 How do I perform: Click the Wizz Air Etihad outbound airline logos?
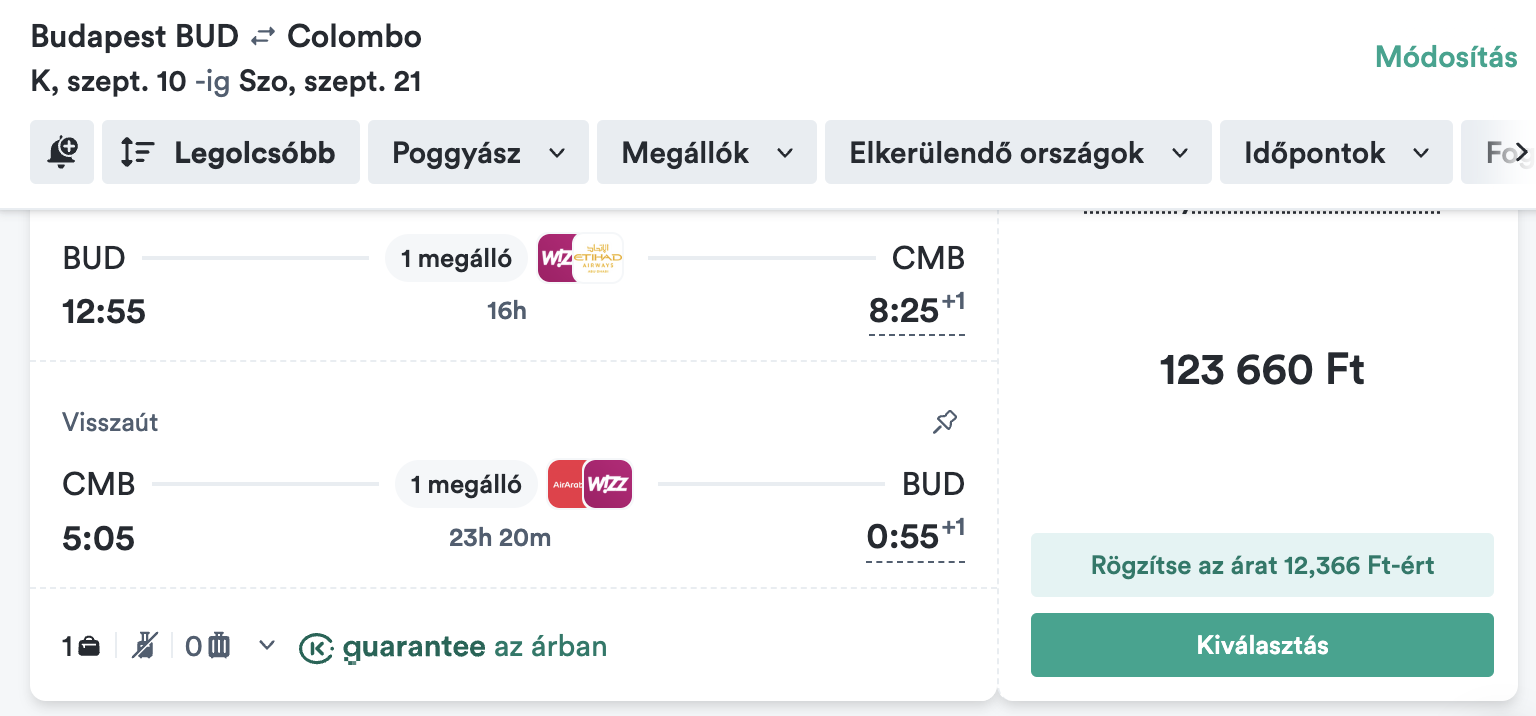coord(580,258)
